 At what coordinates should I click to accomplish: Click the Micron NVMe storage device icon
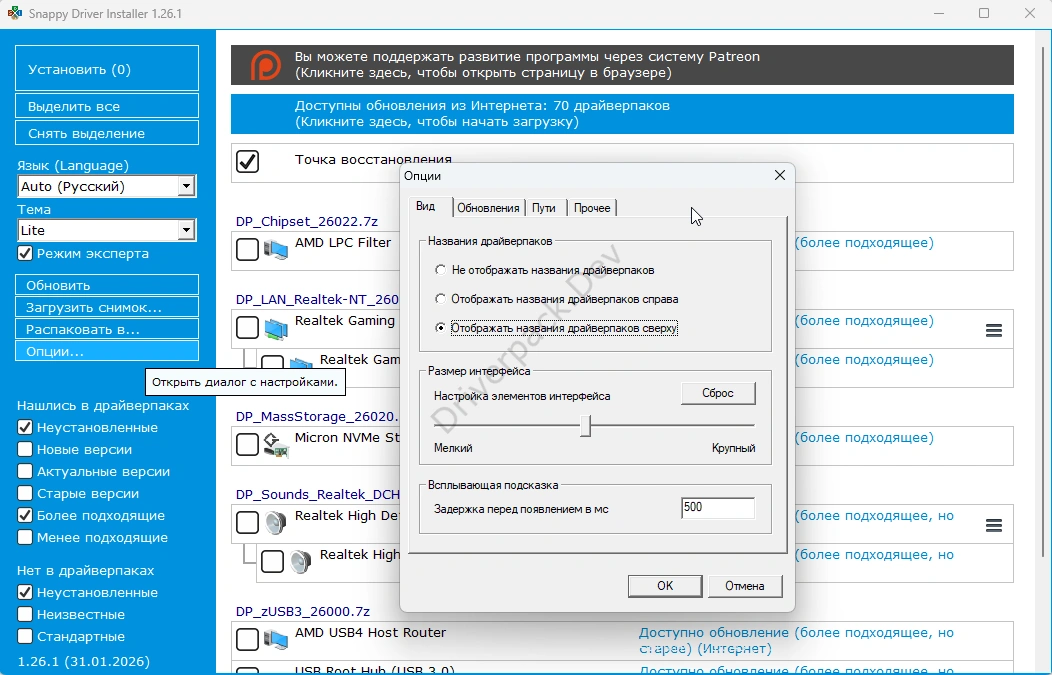pos(276,444)
